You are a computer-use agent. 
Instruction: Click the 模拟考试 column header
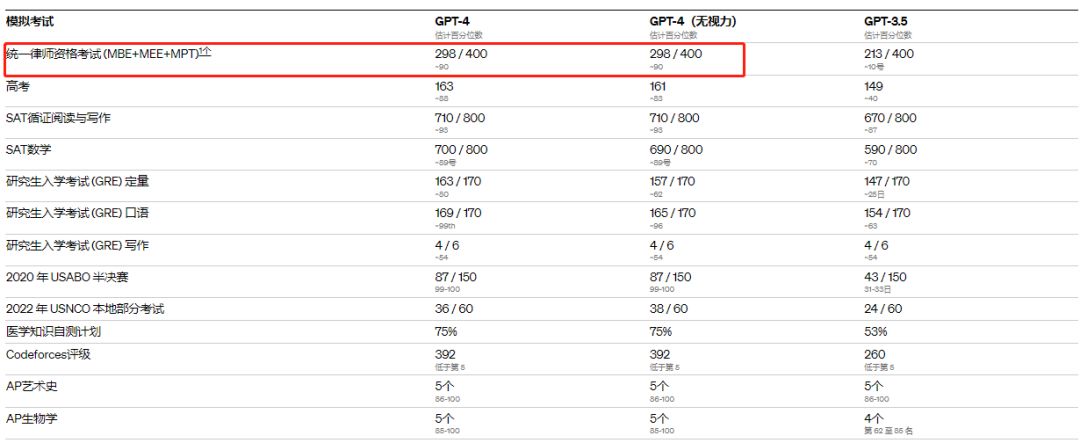pos(30,21)
